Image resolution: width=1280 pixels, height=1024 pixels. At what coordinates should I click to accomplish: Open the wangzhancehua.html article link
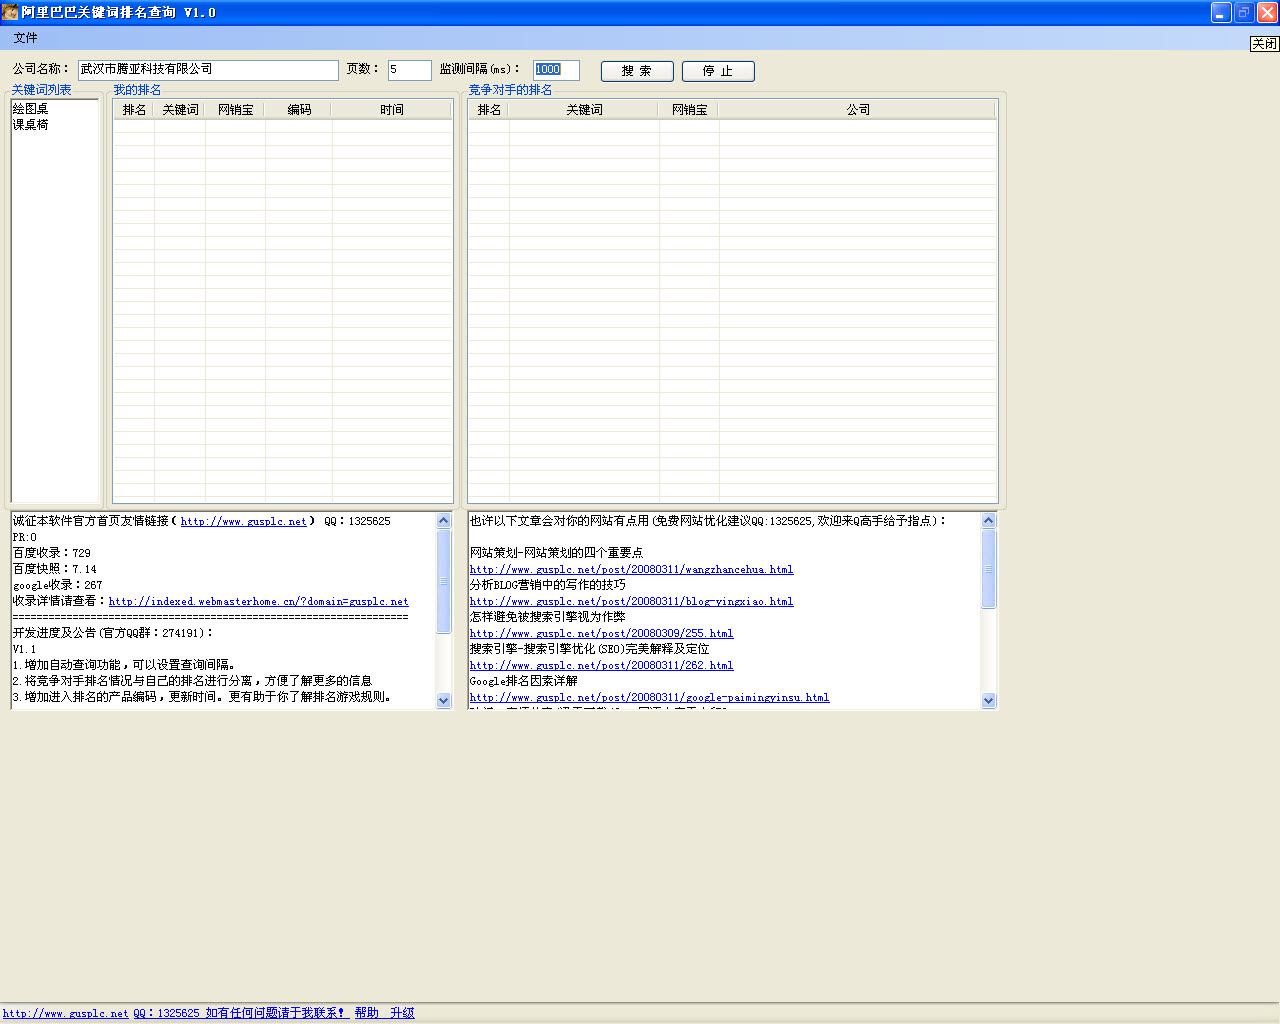coord(632,570)
